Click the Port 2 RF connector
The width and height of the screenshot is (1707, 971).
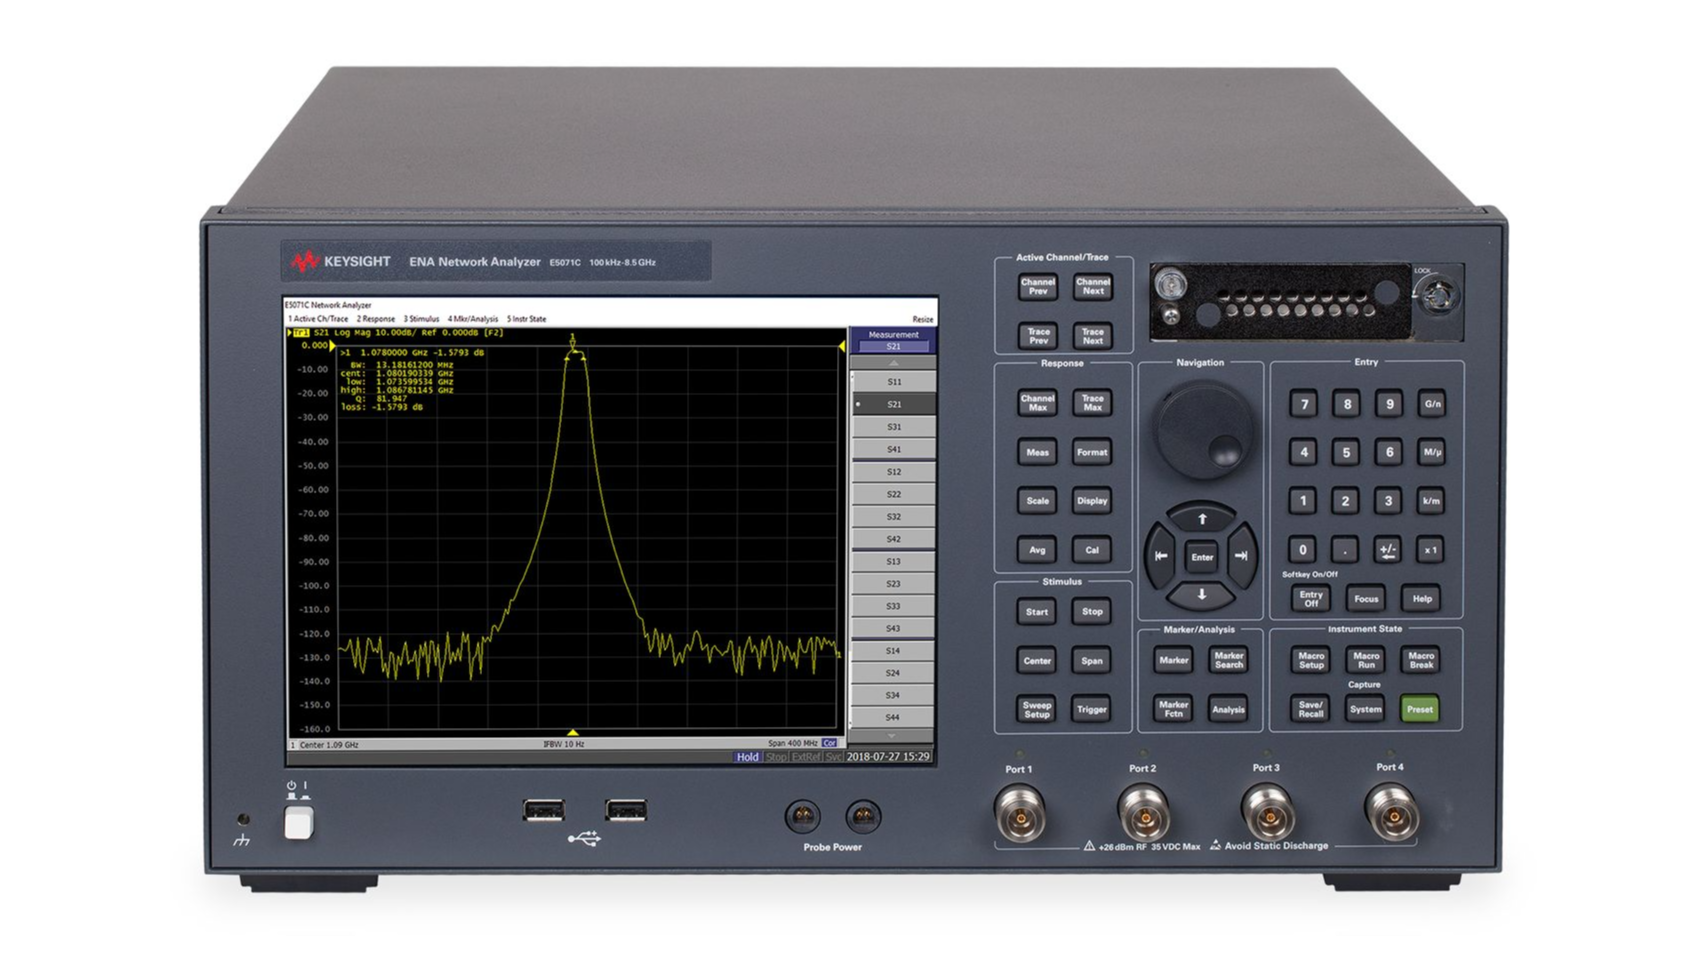tap(1144, 812)
